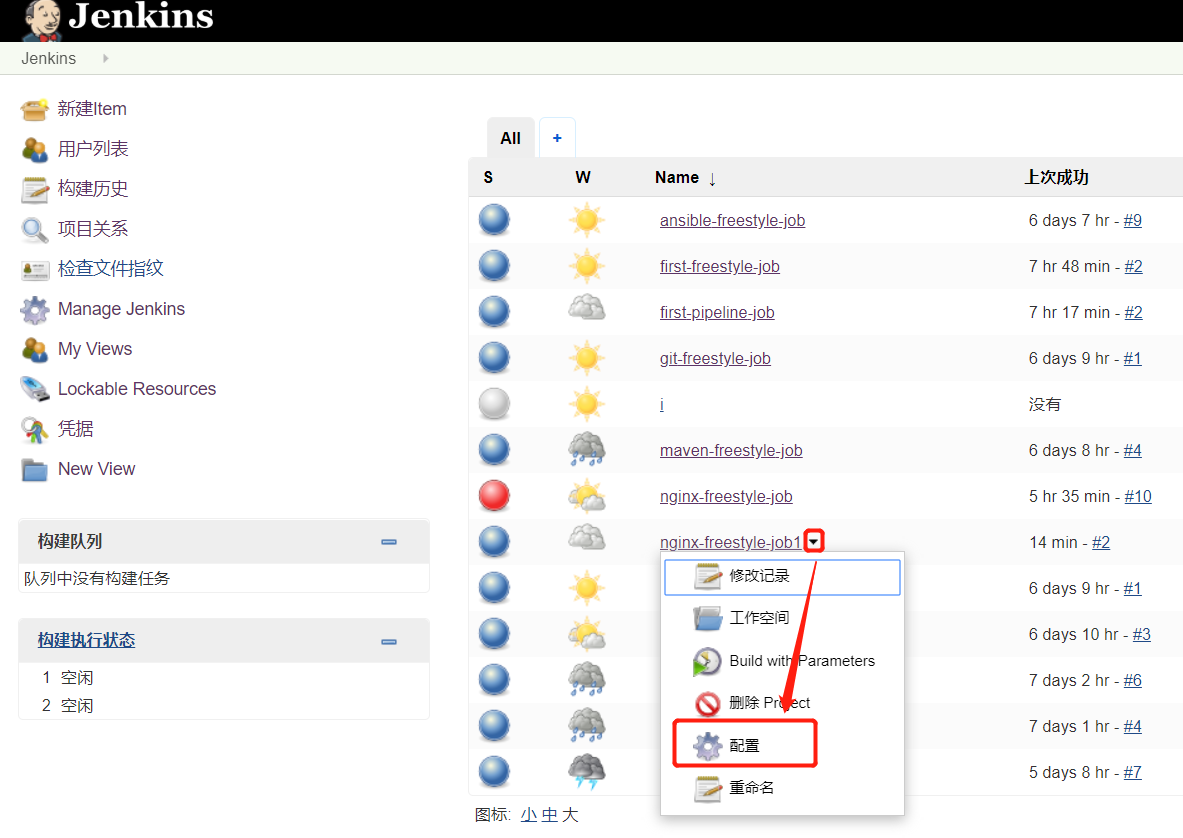Set icon size to 小
Viewport: 1183px width, 838px height.
point(528,815)
